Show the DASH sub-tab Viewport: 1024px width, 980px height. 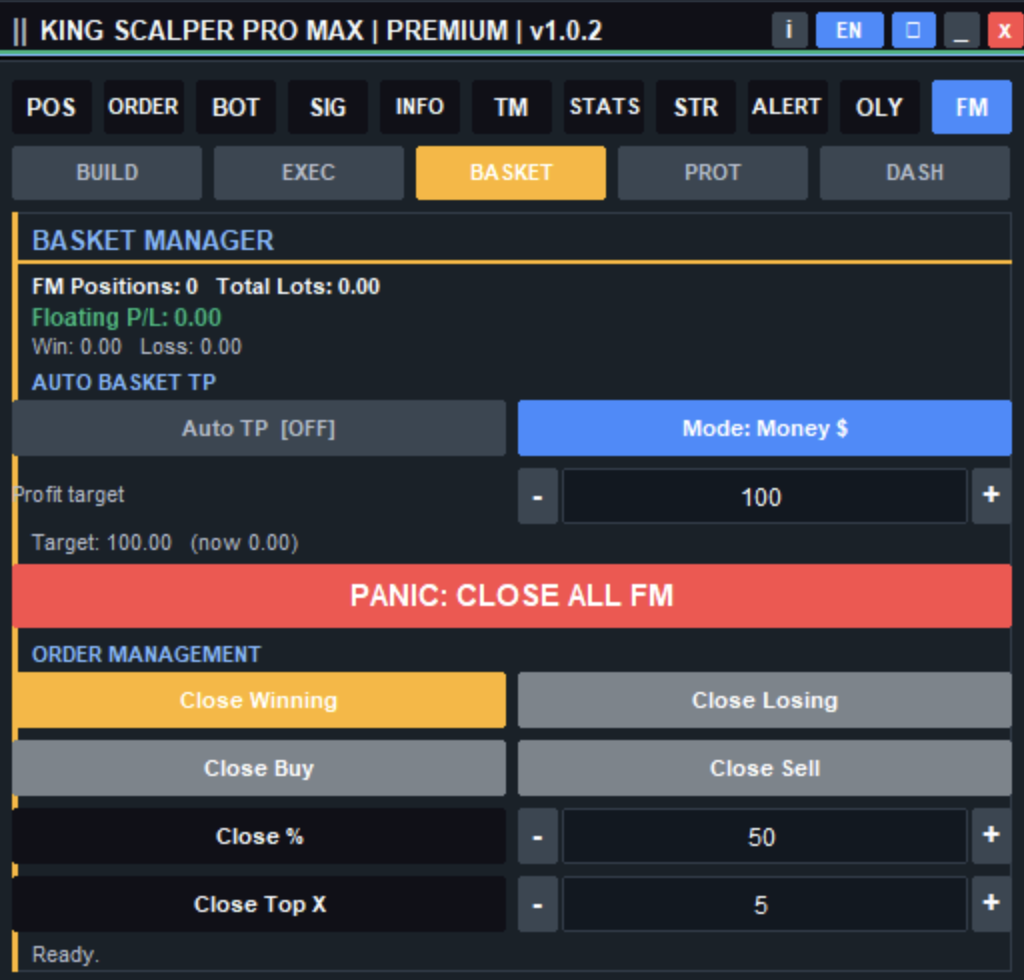pos(915,172)
